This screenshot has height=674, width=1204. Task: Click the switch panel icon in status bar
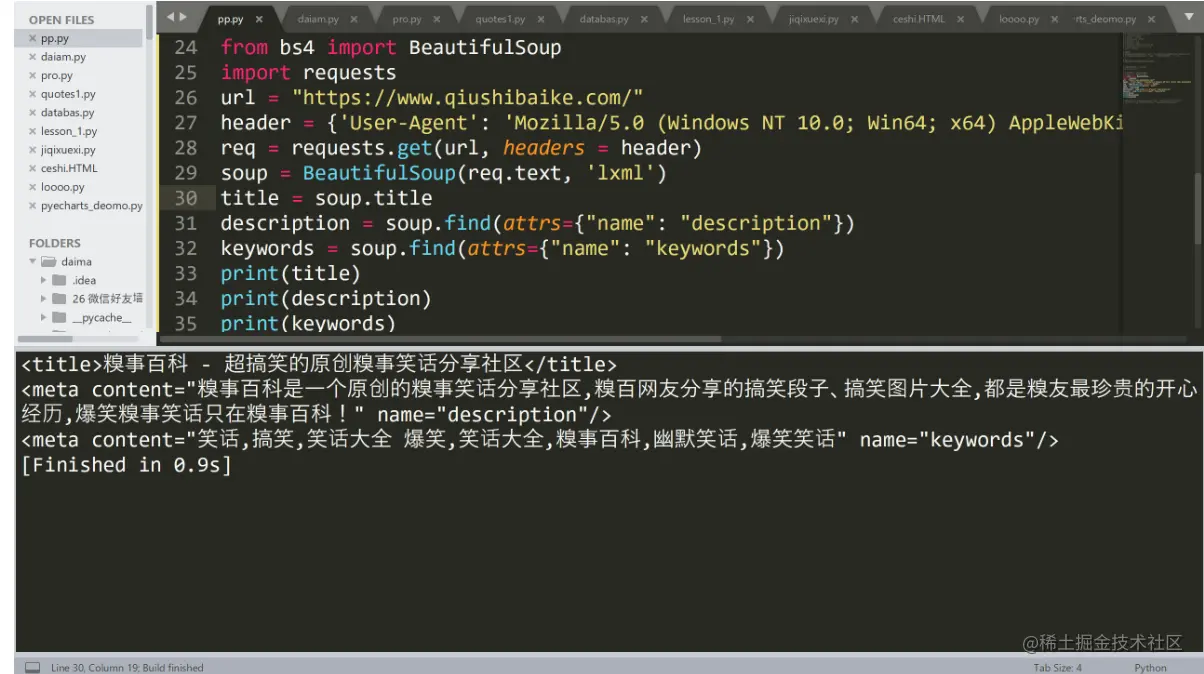tap(32, 667)
